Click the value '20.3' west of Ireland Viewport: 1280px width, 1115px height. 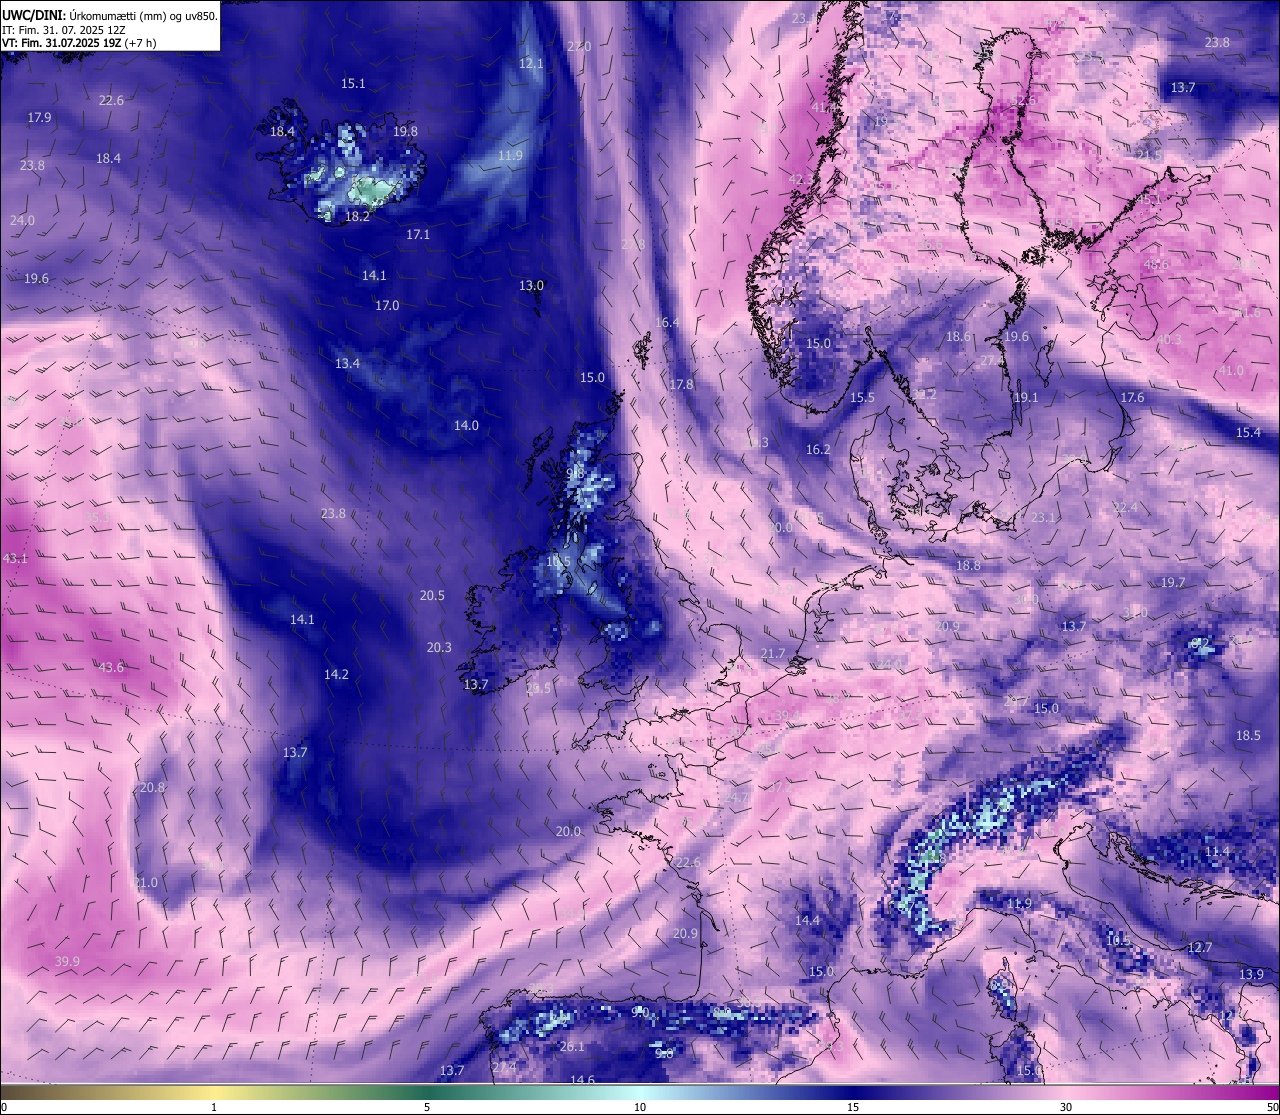pyautogui.click(x=439, y=648)
